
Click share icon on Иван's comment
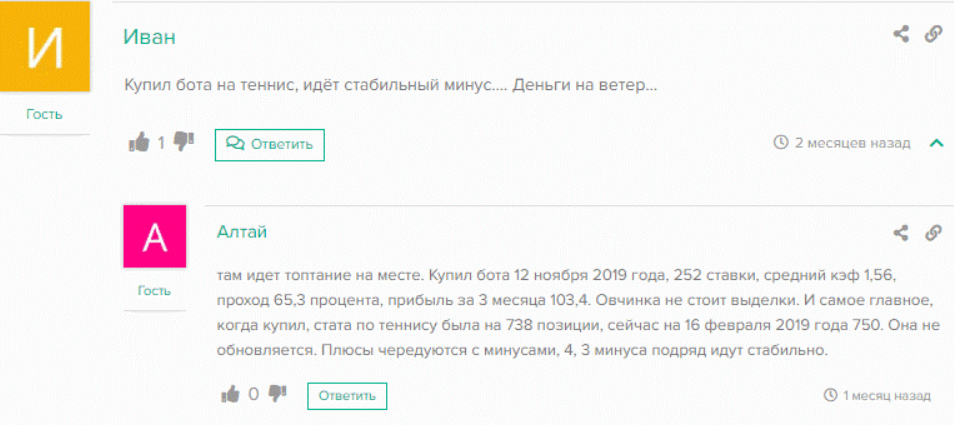tap(901, 34)
